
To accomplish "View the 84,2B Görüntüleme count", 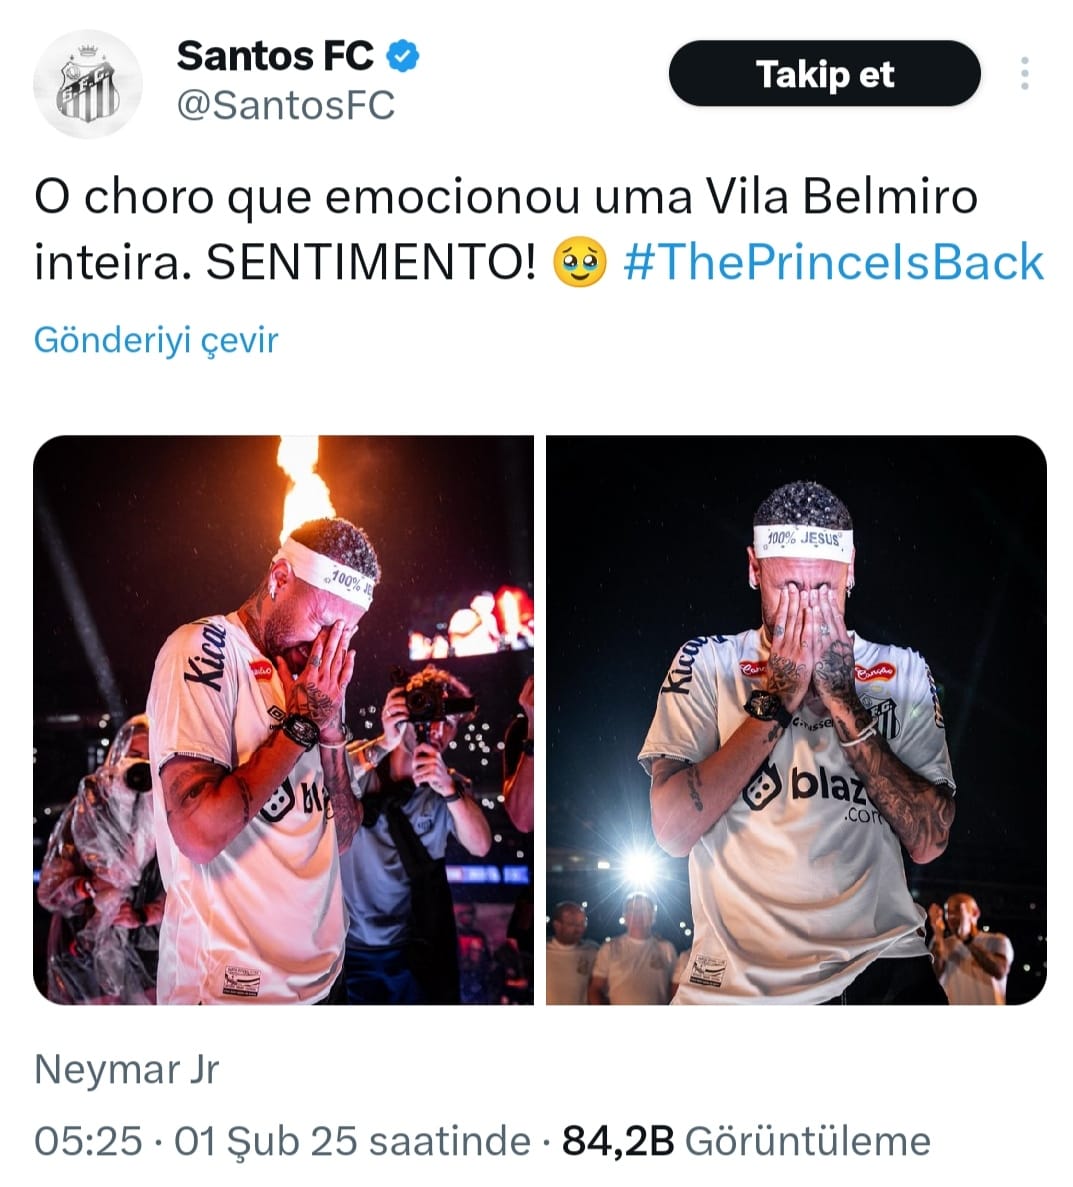I will pos(746,1141).
